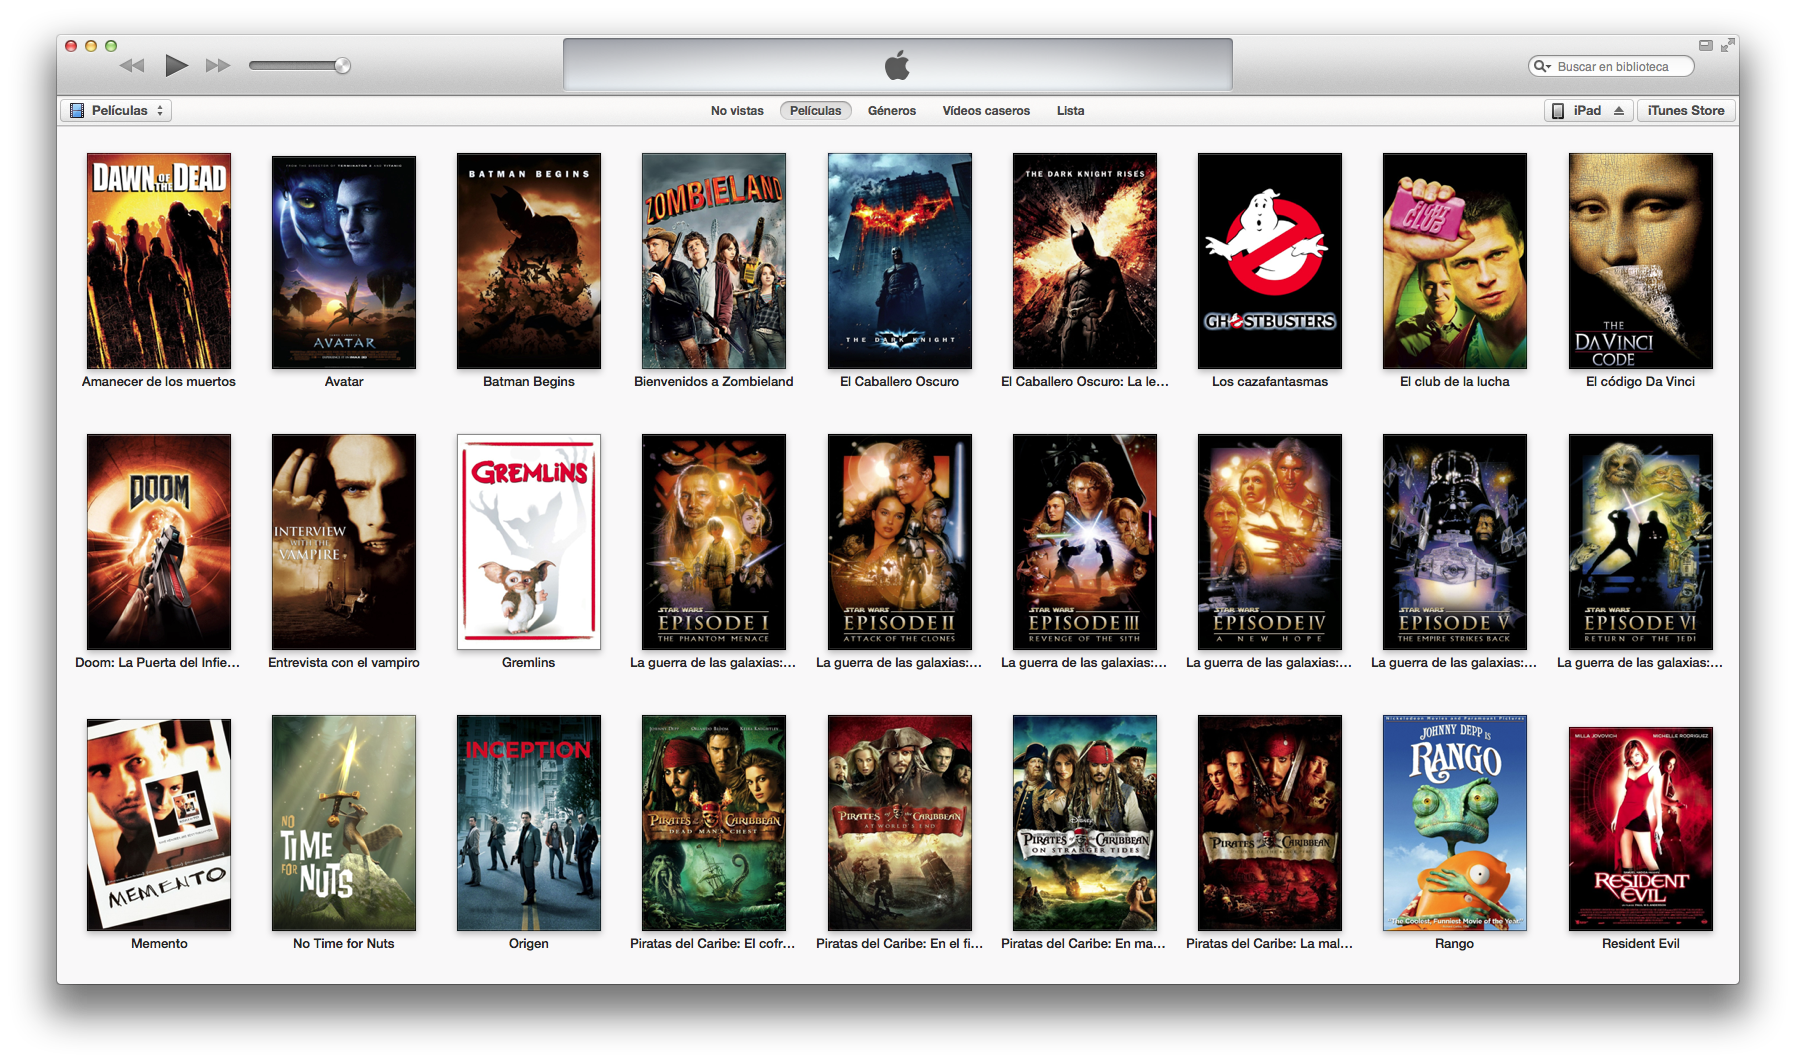Open Star Wars Episode IV poster
1796x1063 pixels.
(1270, 542)
